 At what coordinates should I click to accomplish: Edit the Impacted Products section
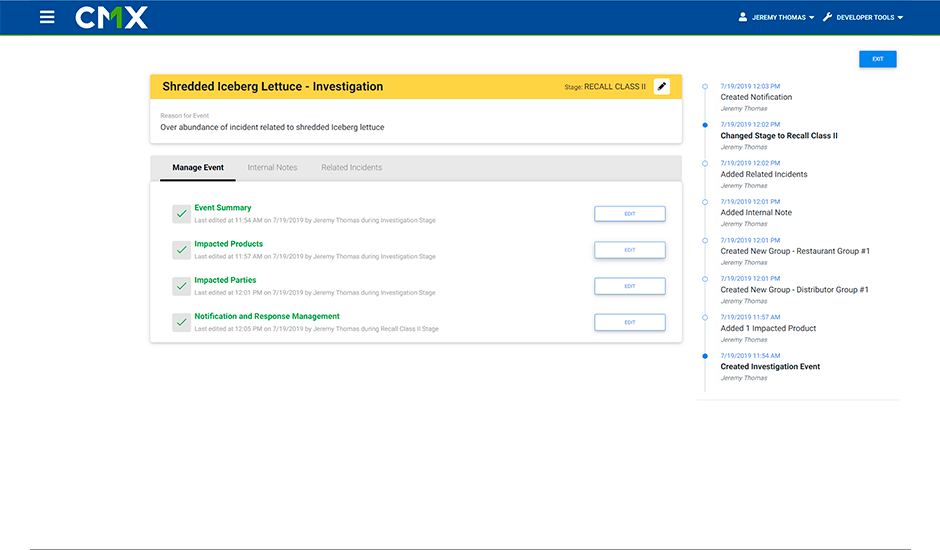click(x=629, y=250)
